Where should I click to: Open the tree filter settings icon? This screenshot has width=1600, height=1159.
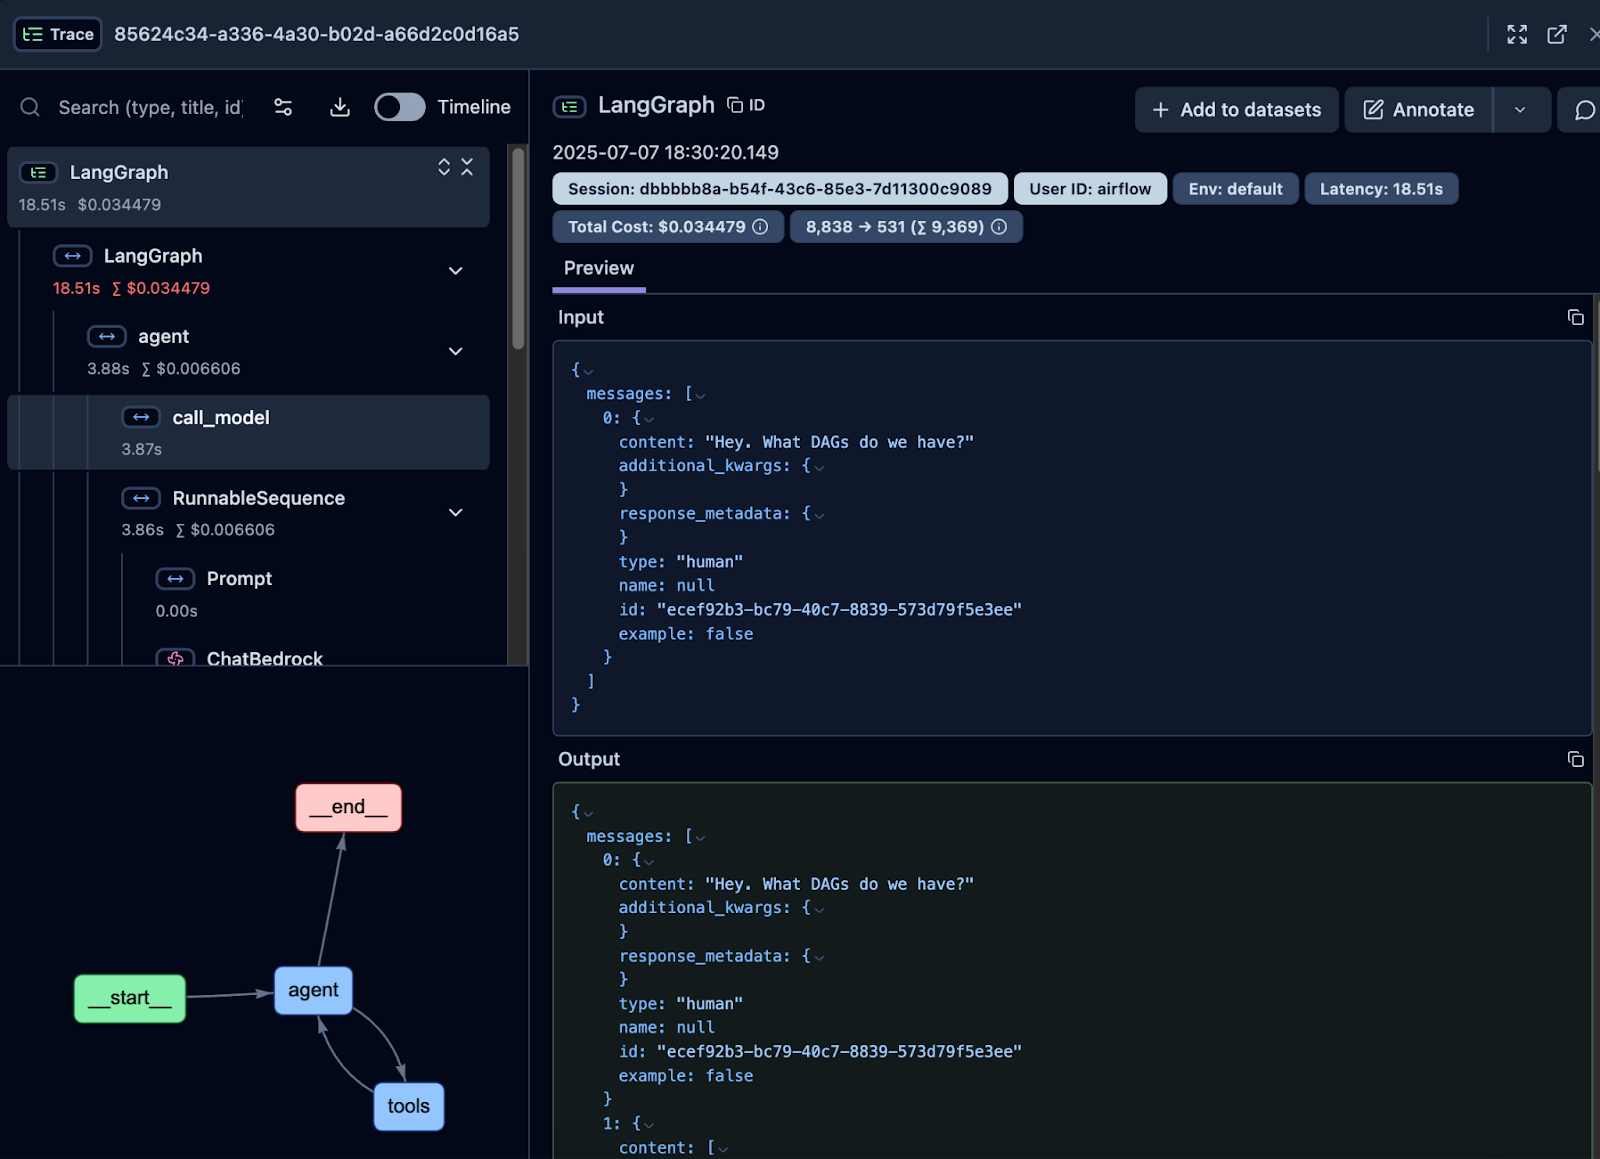pyautogui.click(x=283, y=107)
